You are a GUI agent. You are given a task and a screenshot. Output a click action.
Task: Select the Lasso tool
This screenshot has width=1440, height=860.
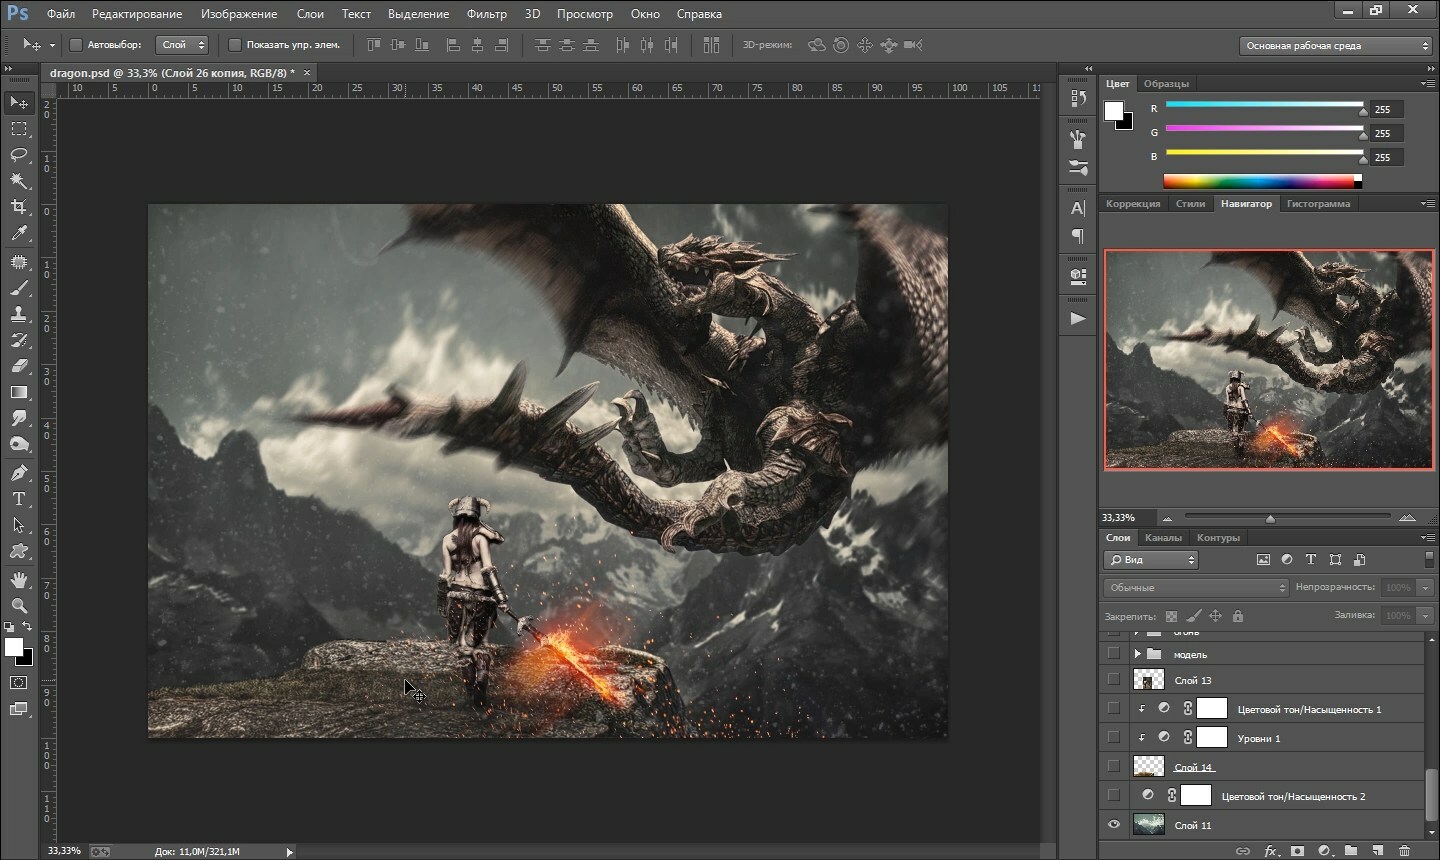(19, 155)
